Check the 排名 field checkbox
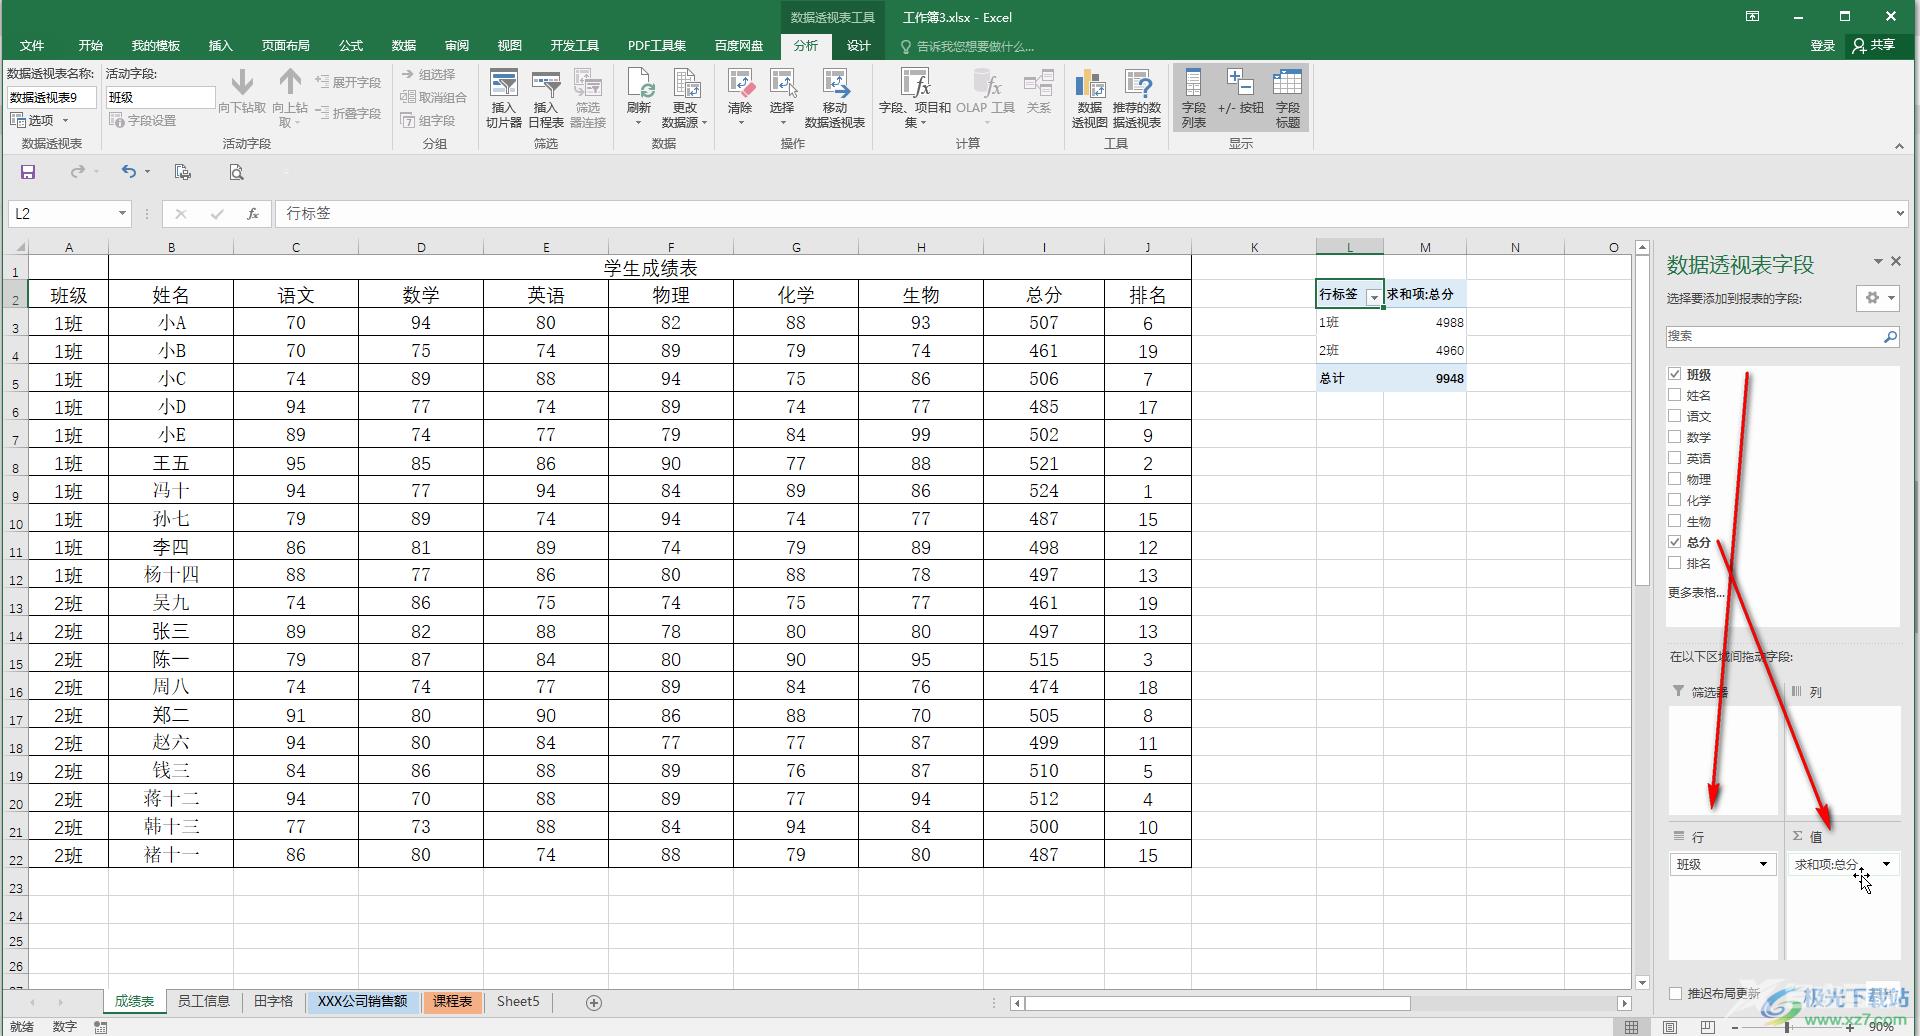The width and height of the screenshot is (1920, 1036). 1674,563
